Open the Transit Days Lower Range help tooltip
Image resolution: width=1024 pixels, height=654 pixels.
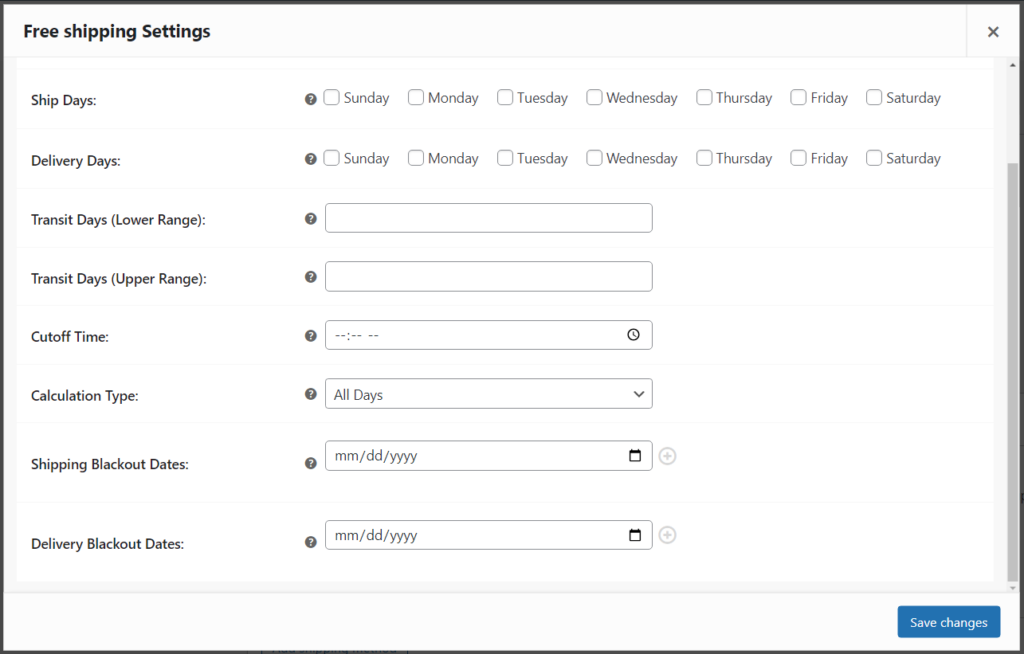(310, 218)
